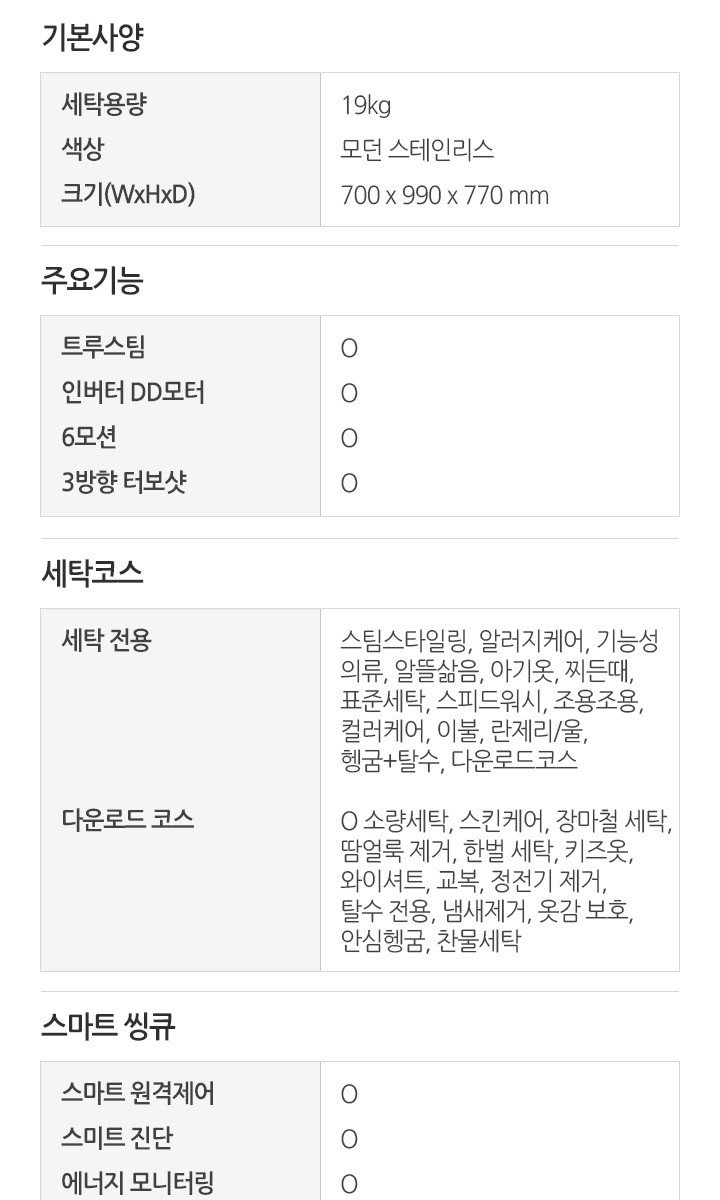Click the 스마트 씽큐 section heading

click(109, 1027)
